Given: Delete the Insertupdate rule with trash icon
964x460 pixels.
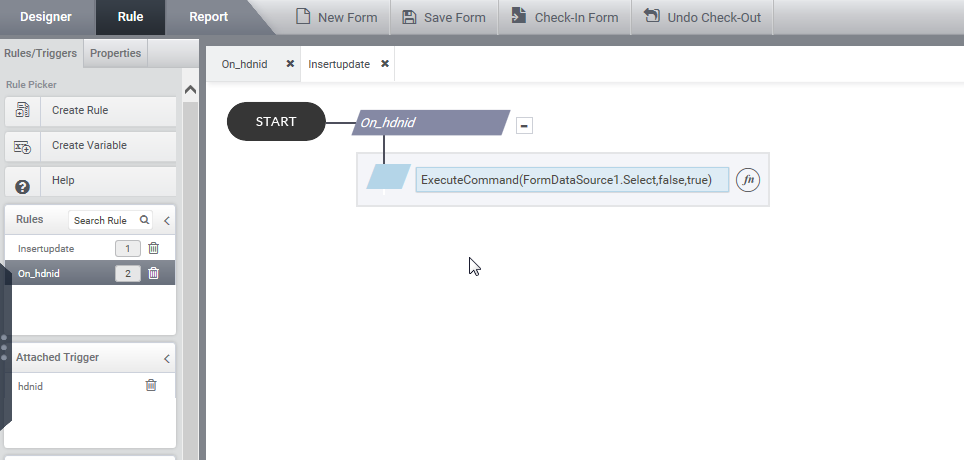Looking at the screenshot, I should (153, 249).
